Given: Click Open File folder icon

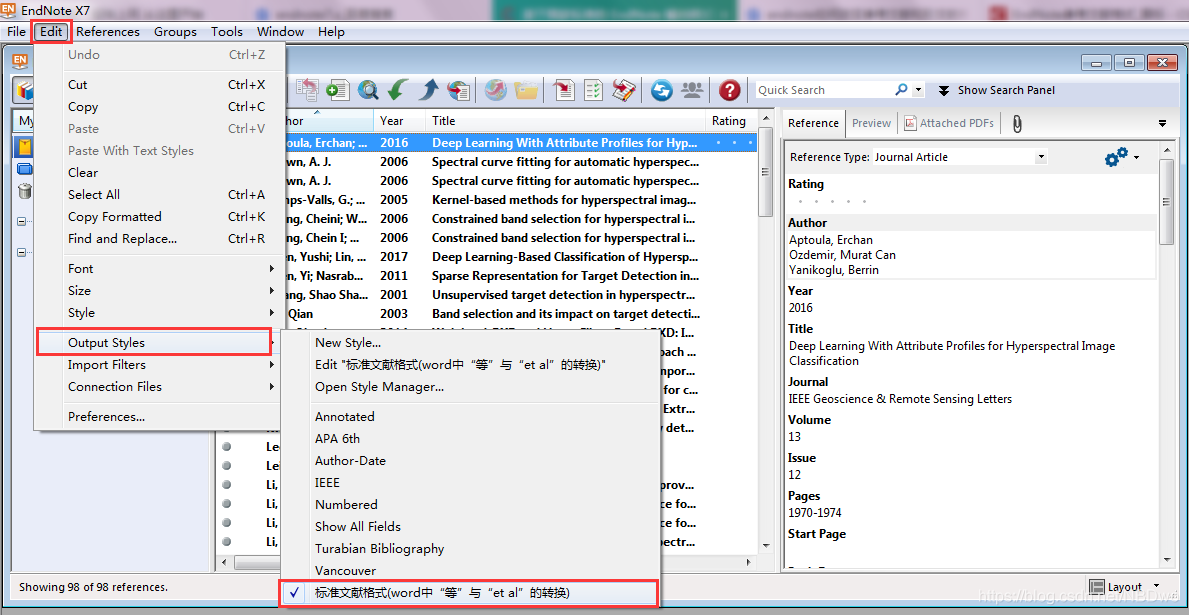Looking at the screenshot, I should (526, 90).
